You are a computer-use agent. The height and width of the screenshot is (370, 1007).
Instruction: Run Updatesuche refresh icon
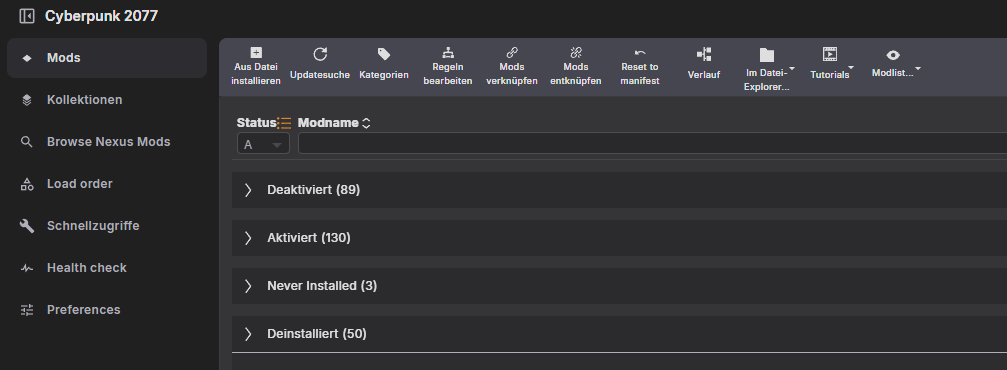pos(320,54)
